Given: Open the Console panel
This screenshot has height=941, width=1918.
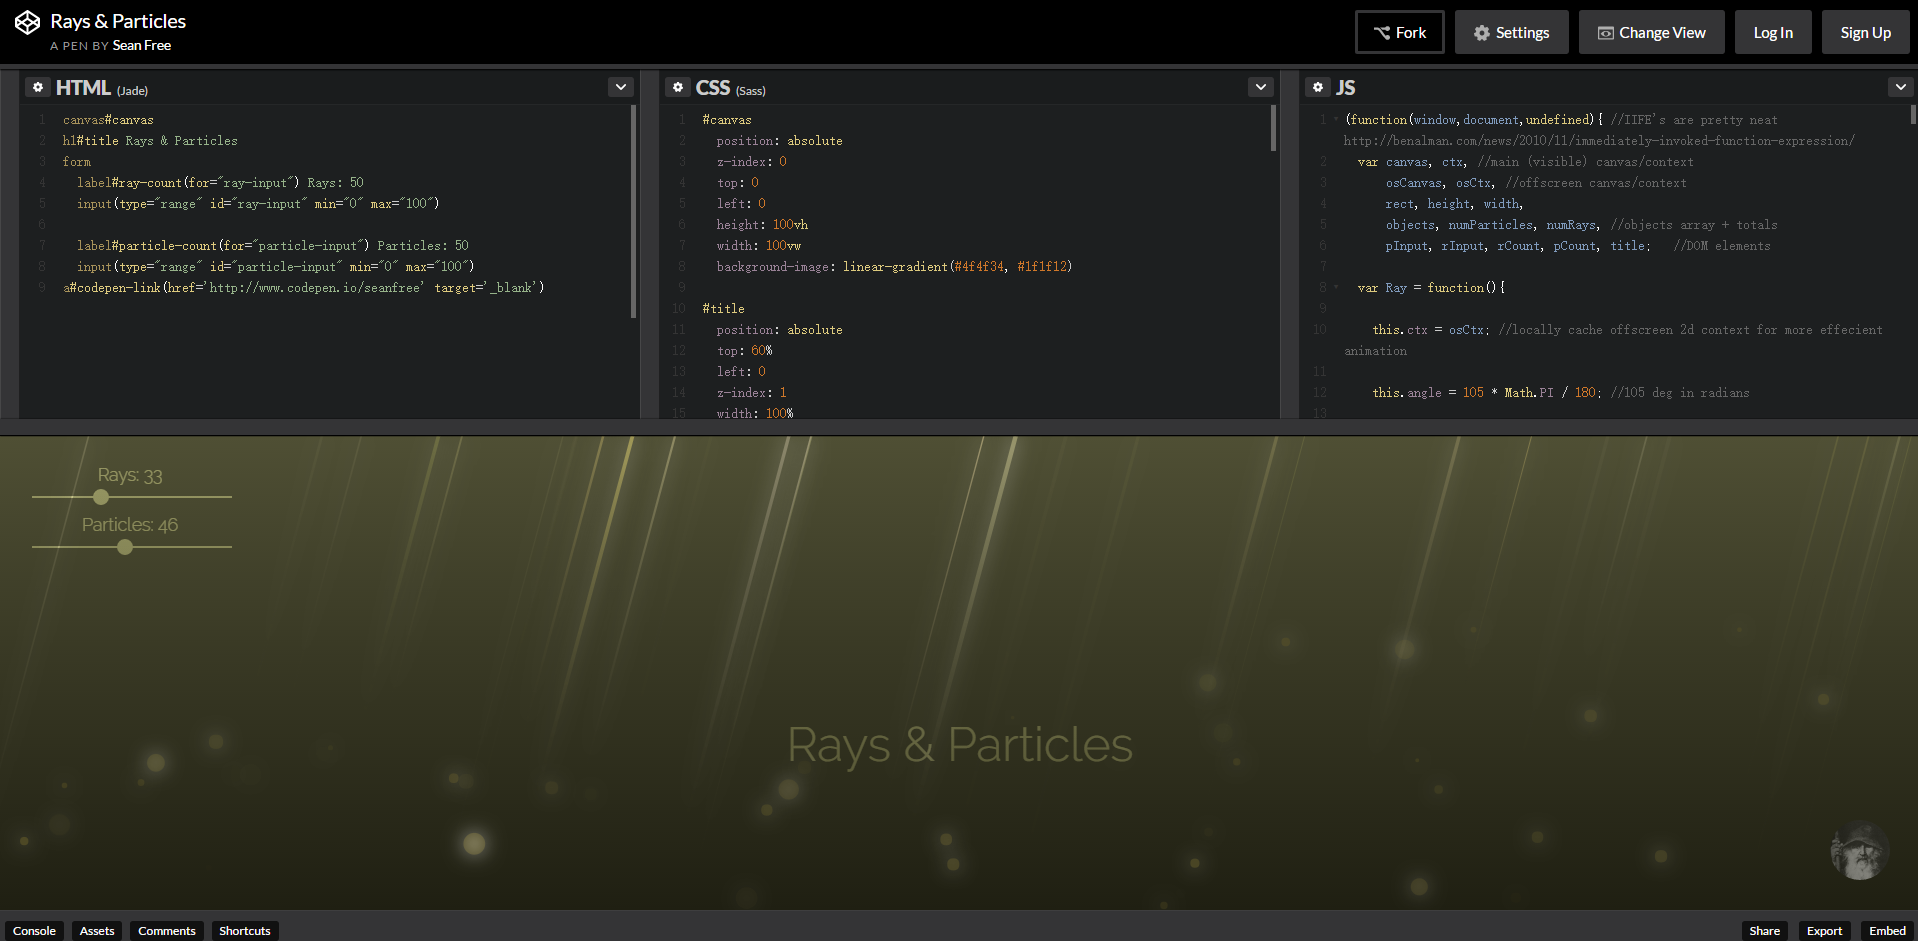Looking at the screenshot, I should 34,930.
